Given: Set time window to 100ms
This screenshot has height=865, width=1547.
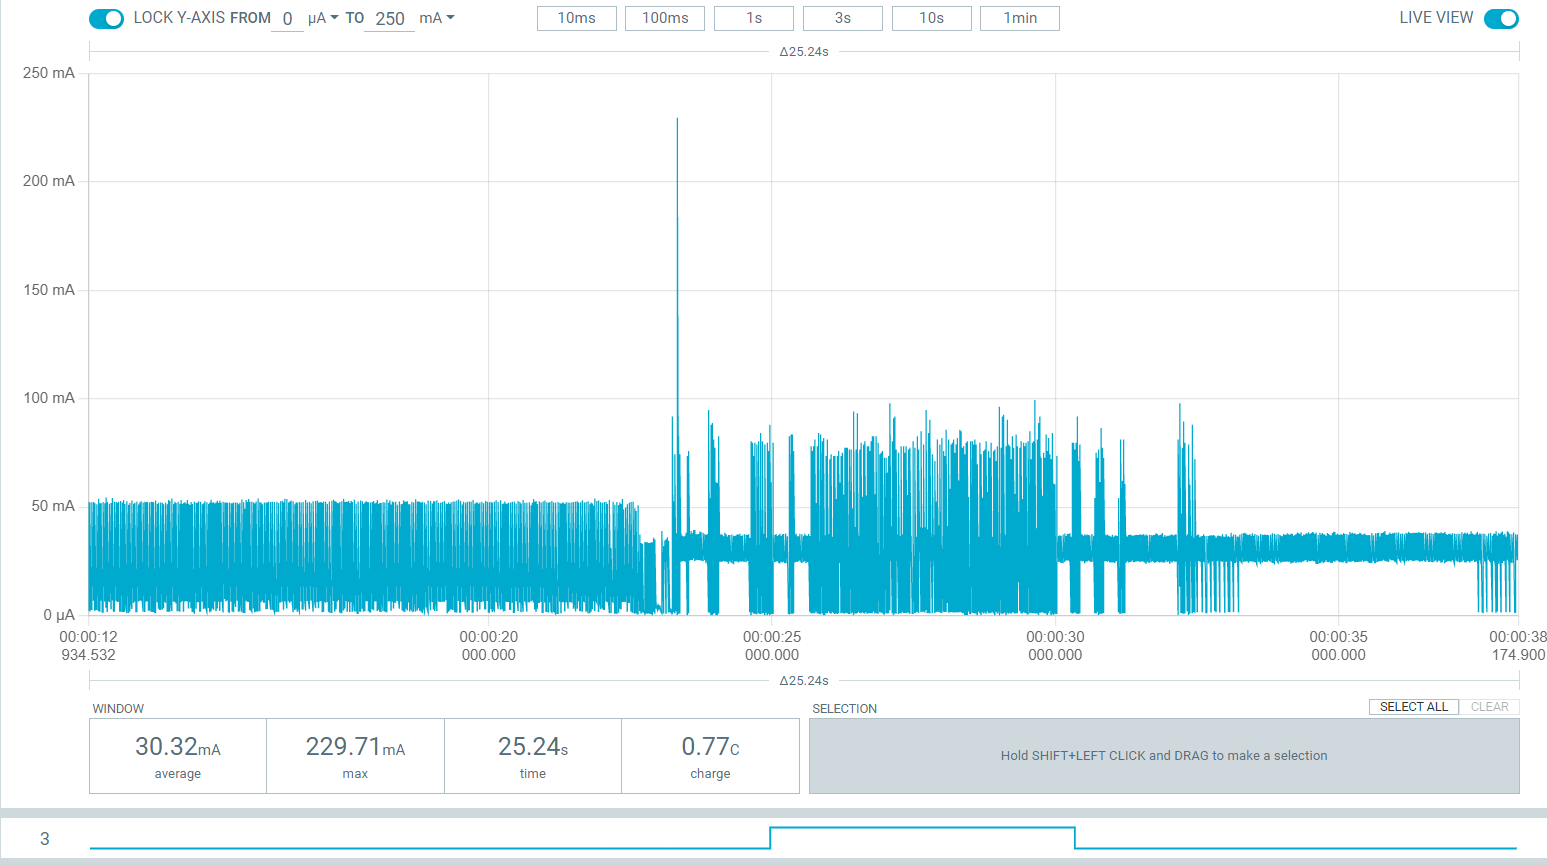Looking at the screenshot, I should point(665,18).
